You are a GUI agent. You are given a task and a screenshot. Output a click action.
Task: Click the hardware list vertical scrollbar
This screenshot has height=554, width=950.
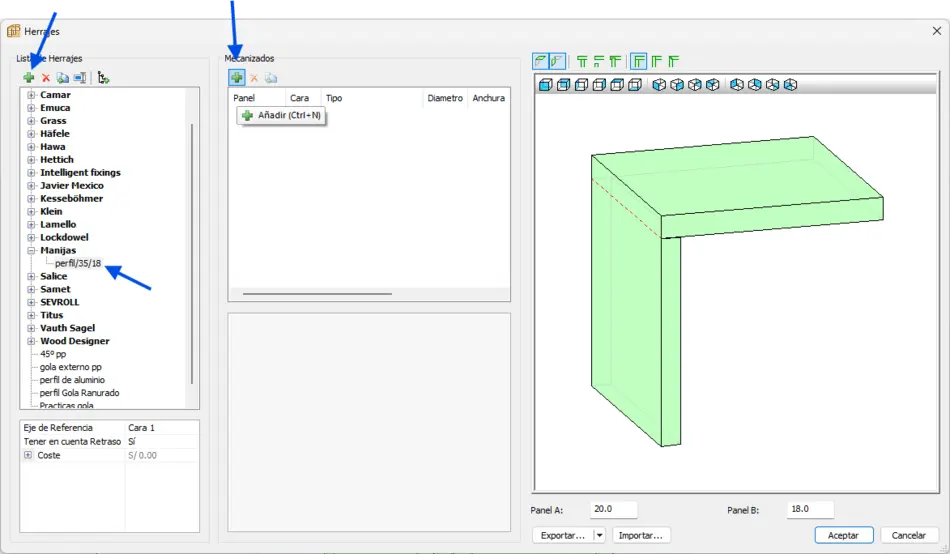[192, 250]
